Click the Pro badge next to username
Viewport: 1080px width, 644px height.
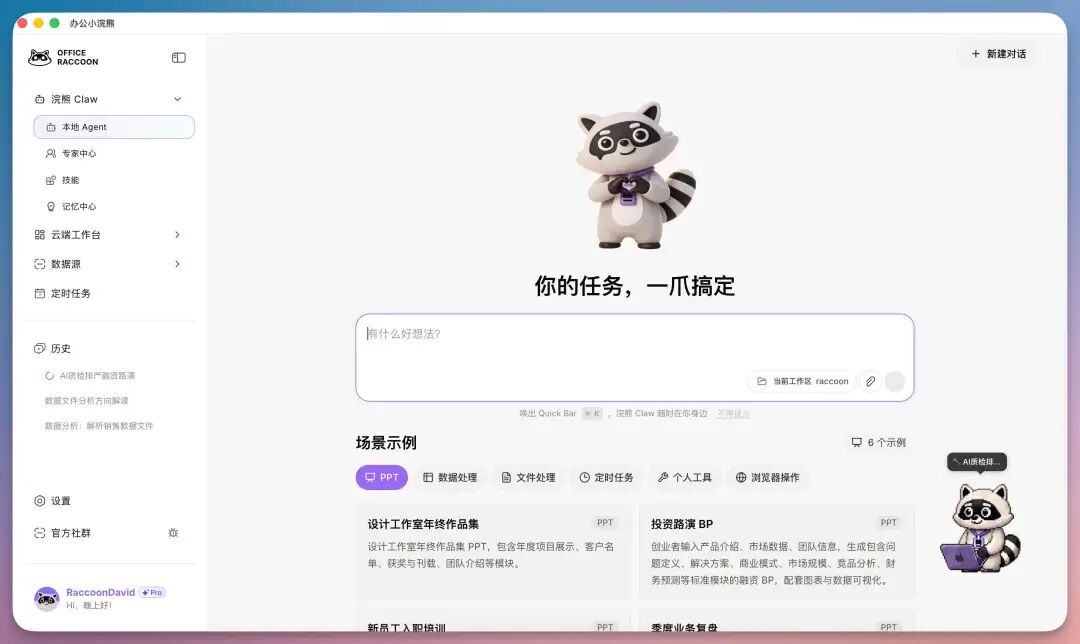click(x=152, y=592)
